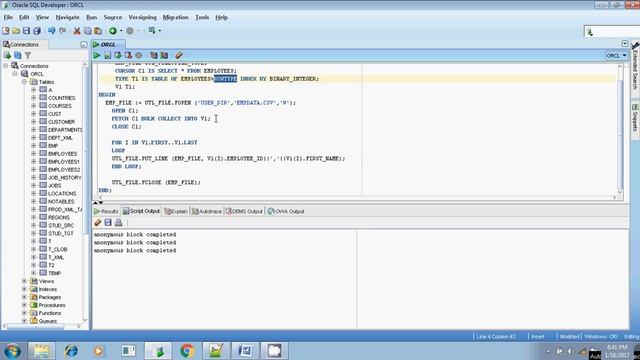The image size is (640, 360).
Task: Expand the COUNTRIES table node
Action: 33,98
